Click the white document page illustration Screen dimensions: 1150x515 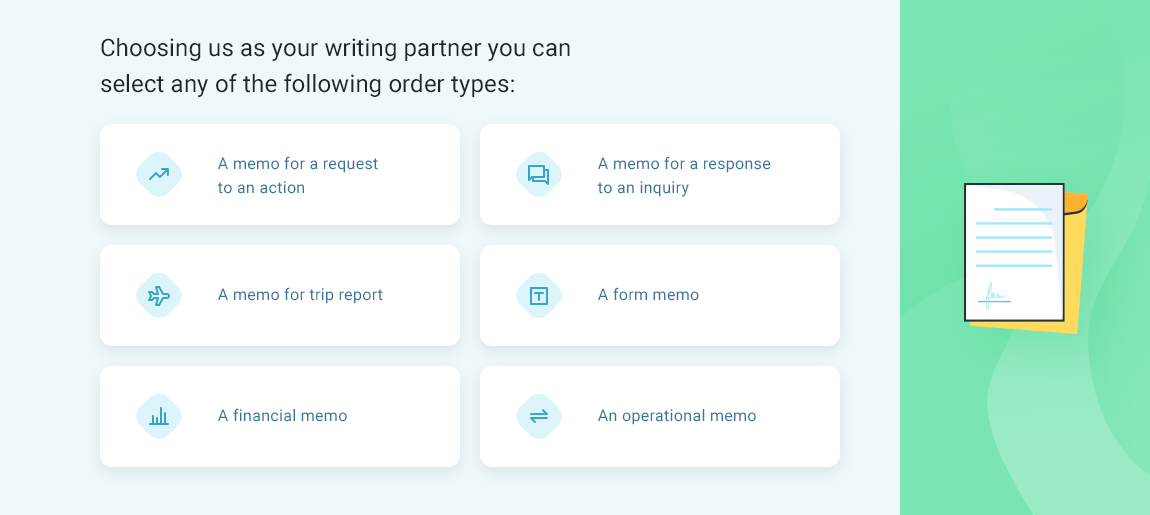[1014, 252]
